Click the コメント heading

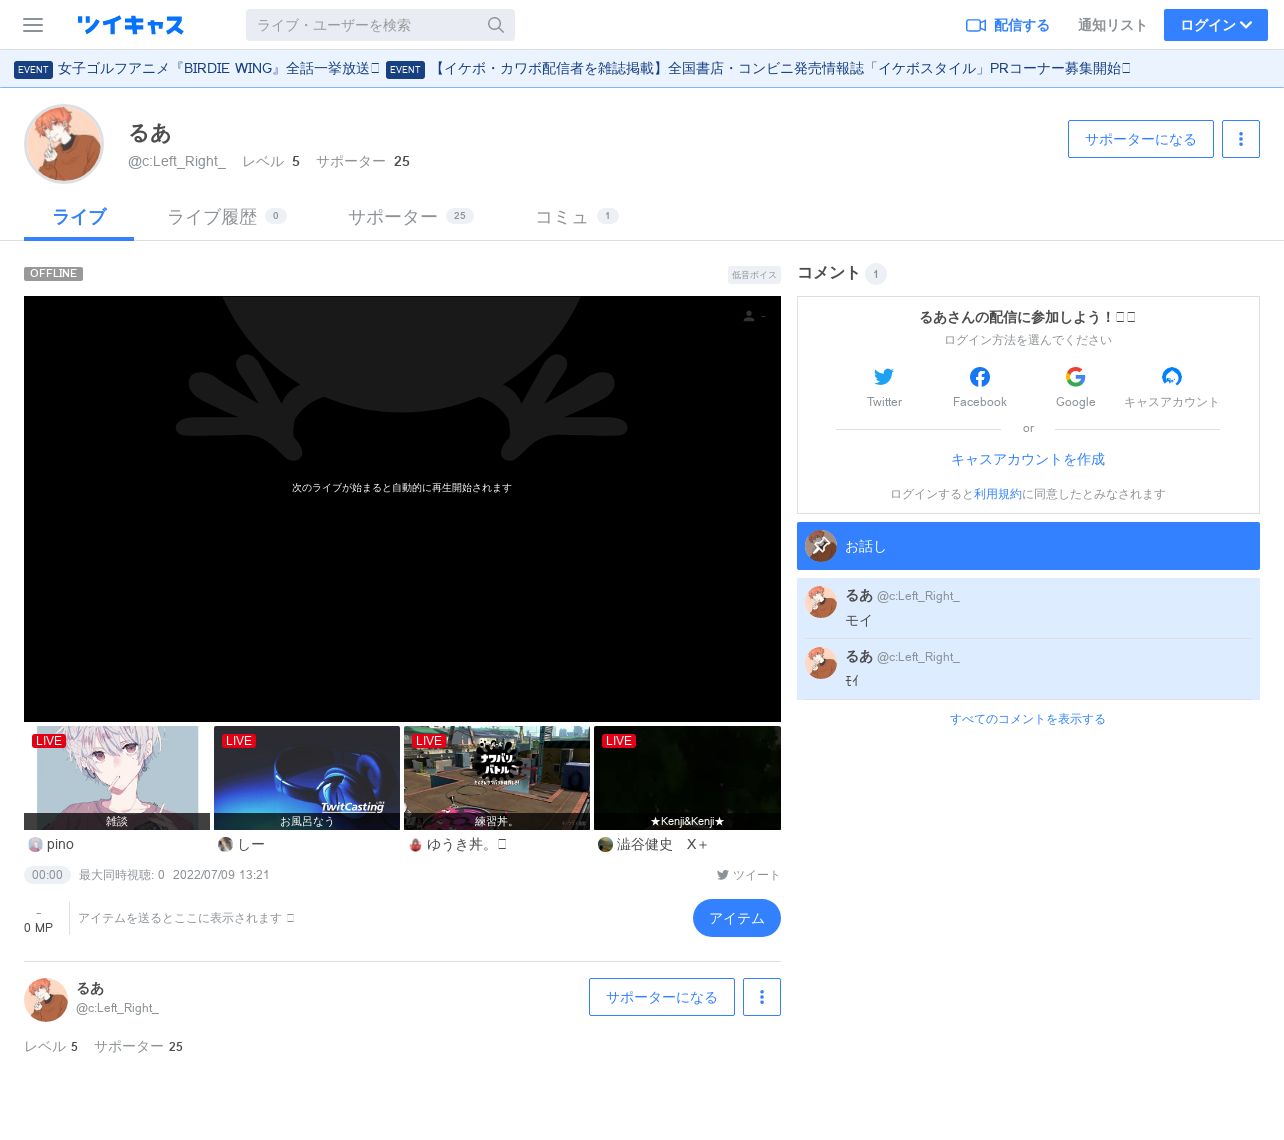click(828, 273)
